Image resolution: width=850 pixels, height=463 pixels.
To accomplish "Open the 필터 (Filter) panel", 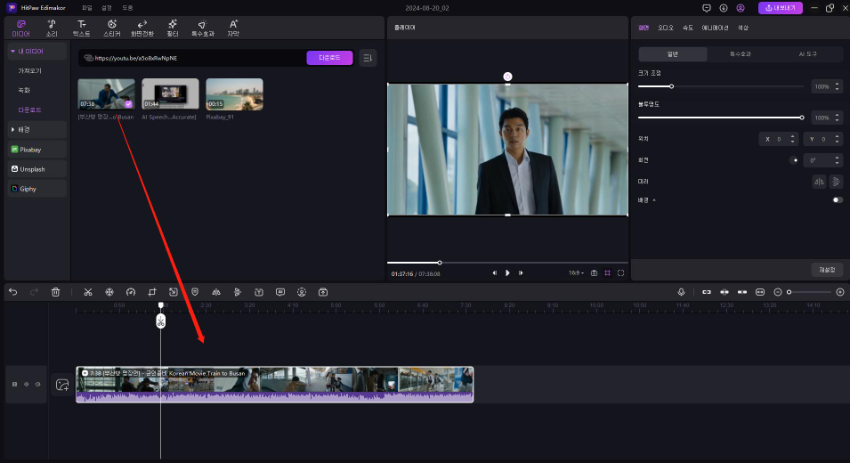I will pos(172,26).
